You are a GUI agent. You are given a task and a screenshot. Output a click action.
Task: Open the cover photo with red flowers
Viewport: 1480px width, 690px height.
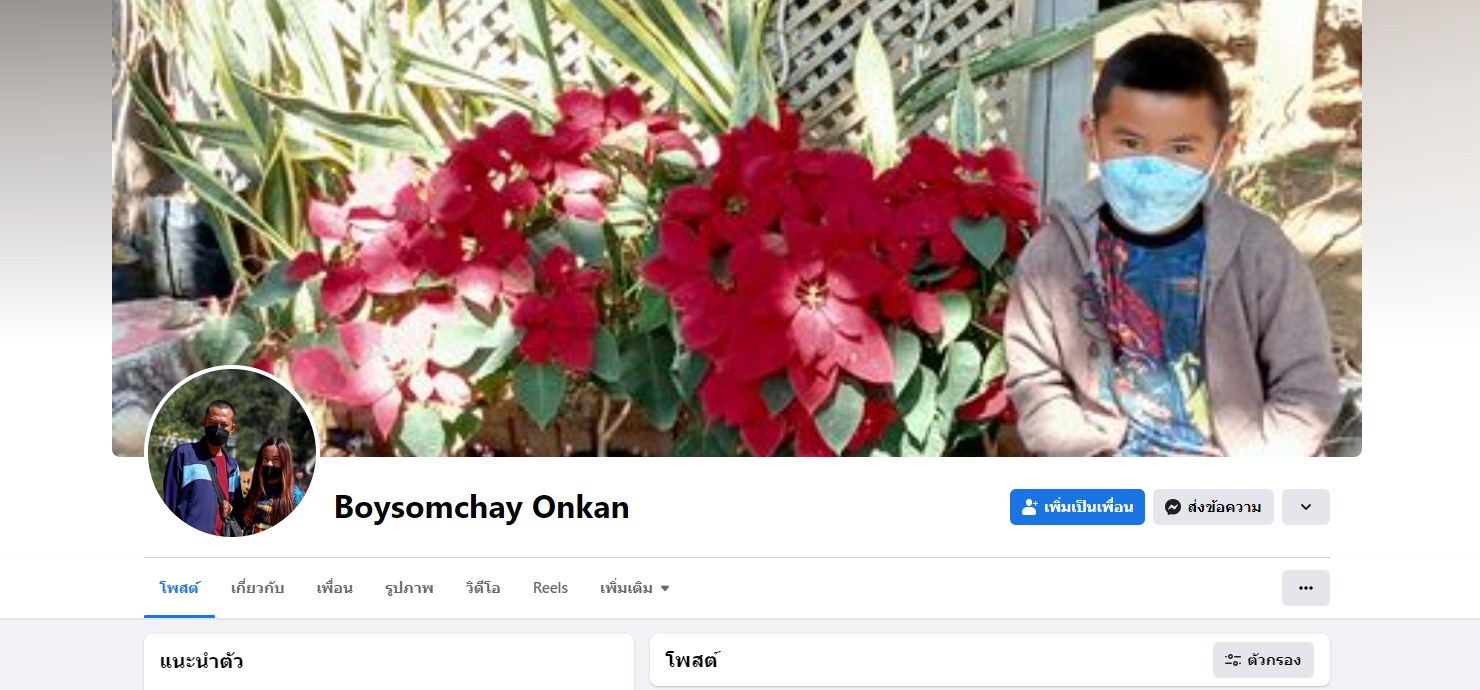[x=737, y=228]
